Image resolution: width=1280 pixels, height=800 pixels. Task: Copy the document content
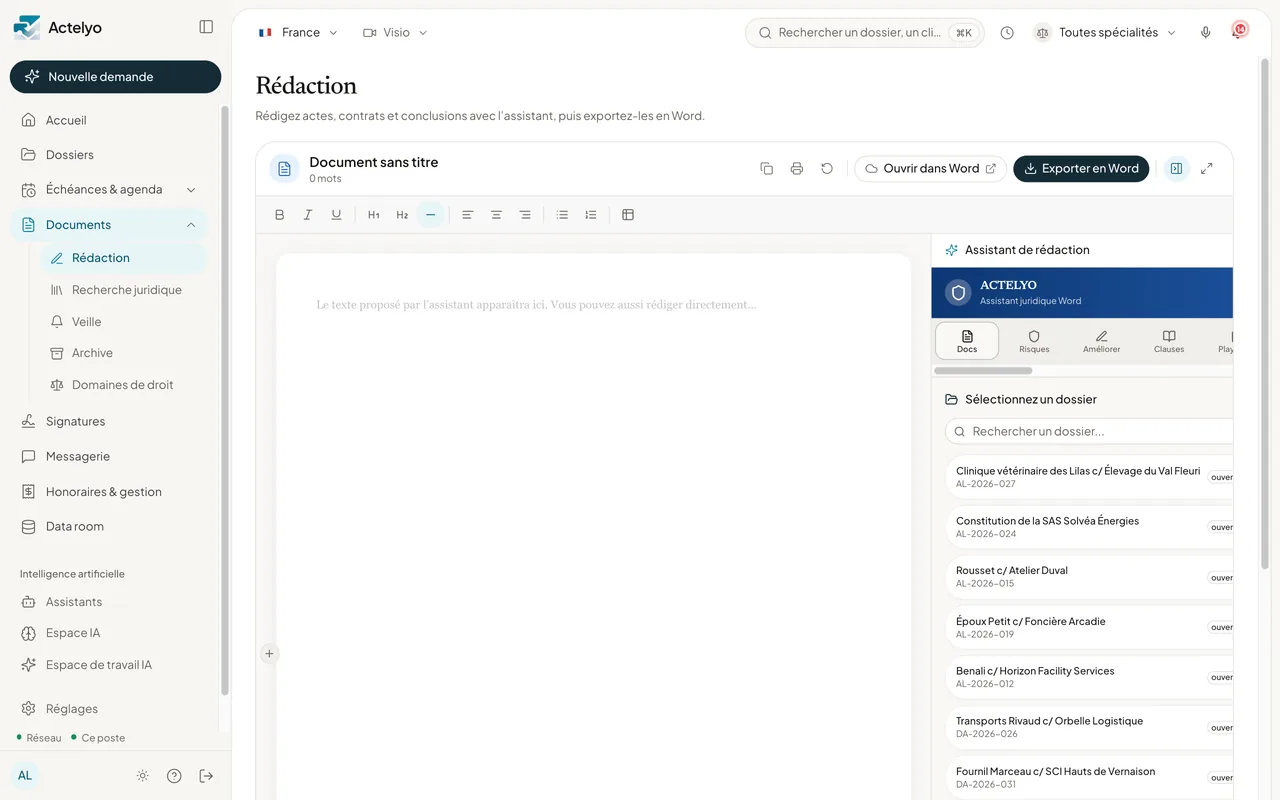point(767,169)
